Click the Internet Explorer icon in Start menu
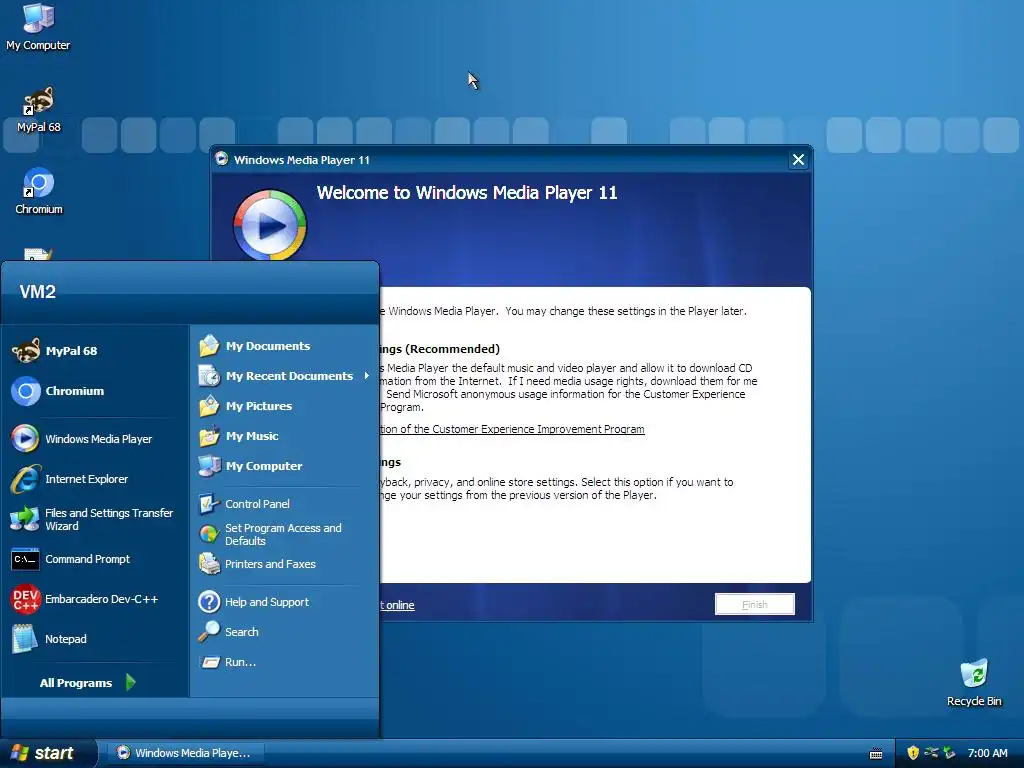Screen dimensions: 1024x768 pyautogui.click(x=25, y=479)
